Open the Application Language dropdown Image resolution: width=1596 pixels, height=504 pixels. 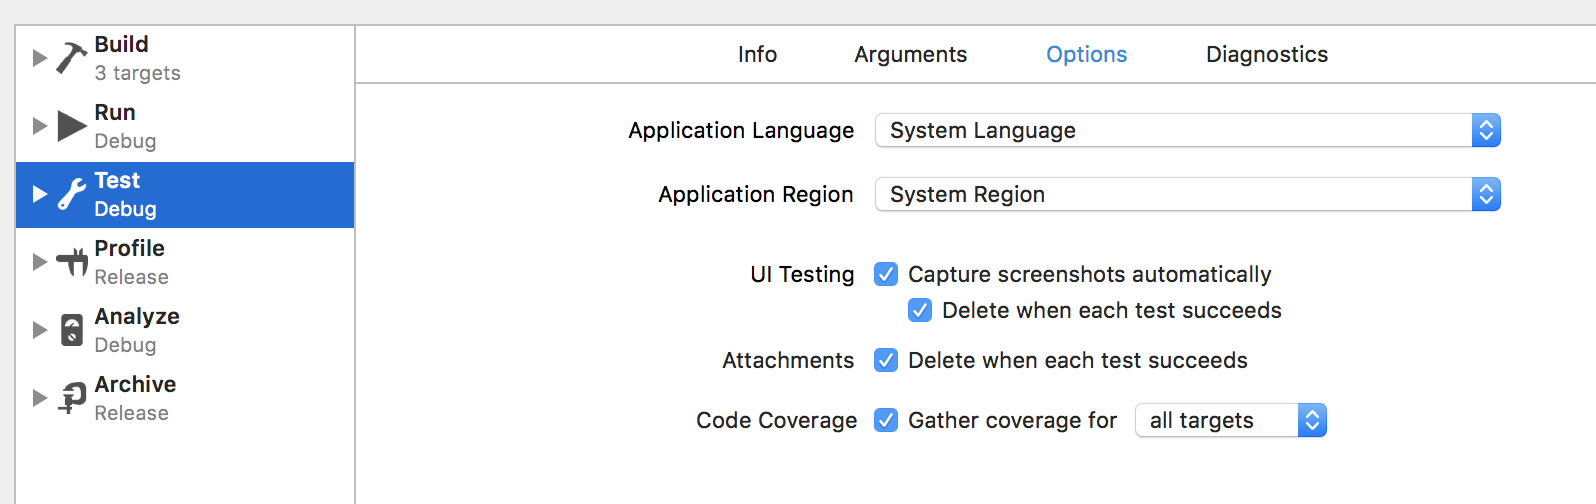[1187, 130]
